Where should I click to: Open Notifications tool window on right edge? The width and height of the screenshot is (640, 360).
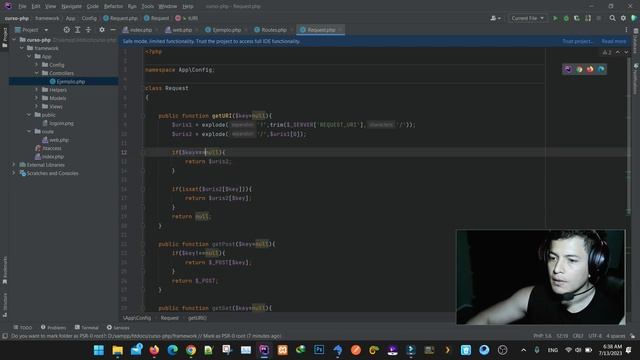(636, 79)
